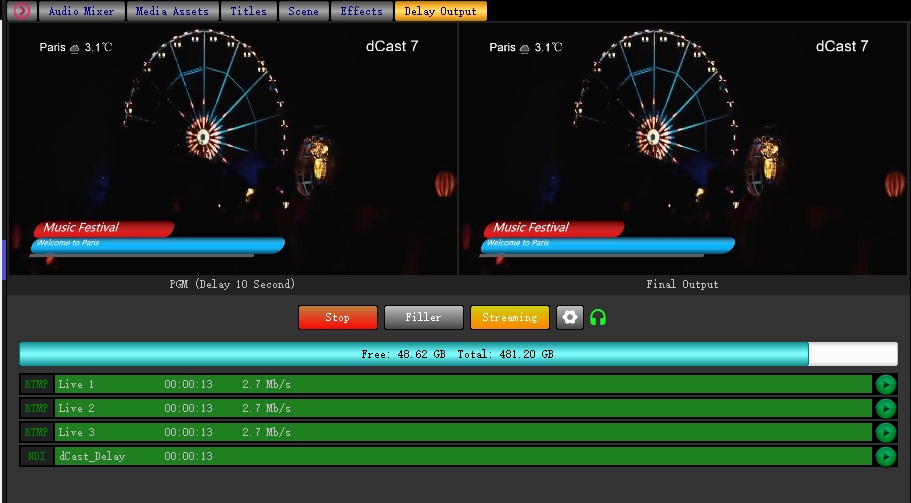Select the Live 2 stream row
Viewport: 911px width, 503px height.
[x=460, y=408]
